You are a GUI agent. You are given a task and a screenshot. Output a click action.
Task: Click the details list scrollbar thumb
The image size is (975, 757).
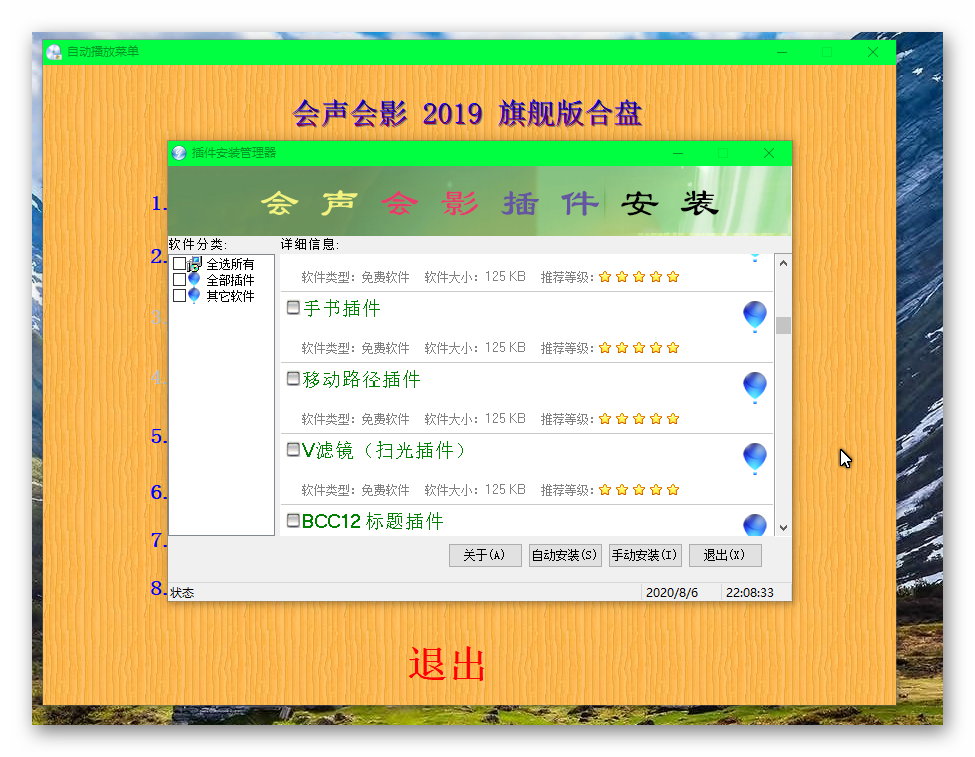(783, 325)
